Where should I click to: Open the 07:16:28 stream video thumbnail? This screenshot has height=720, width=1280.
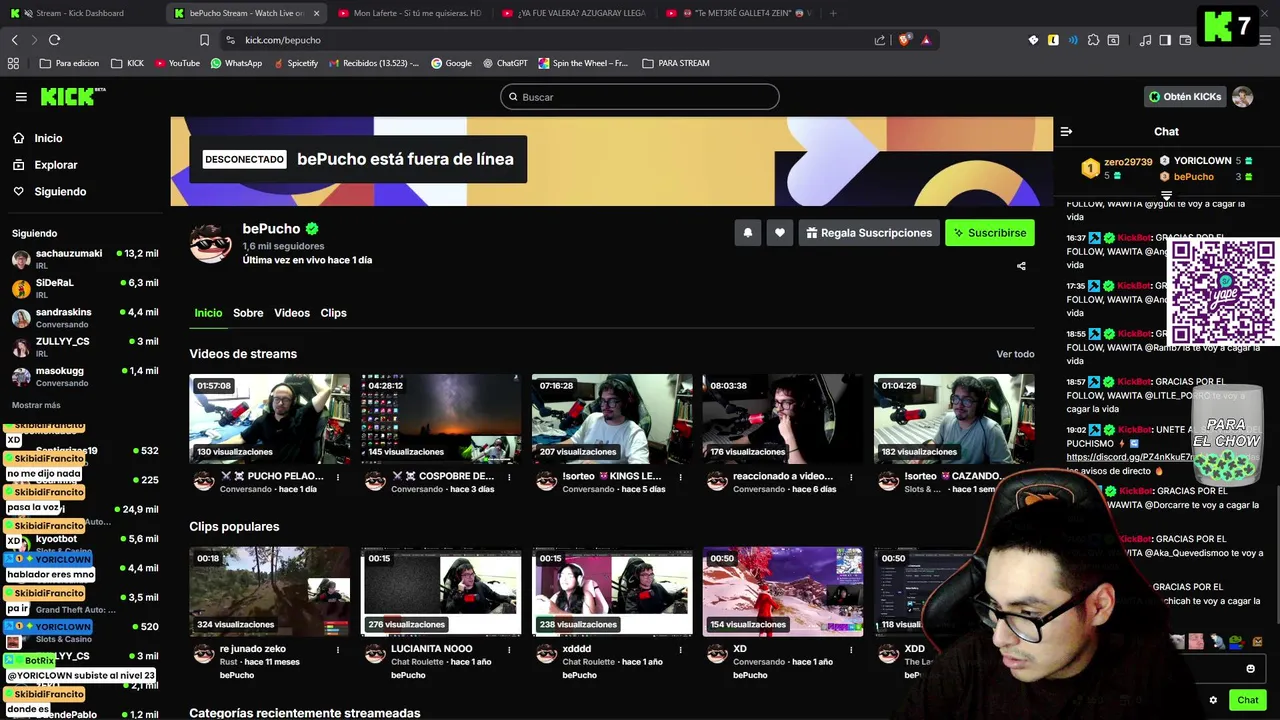coord(612,419)
